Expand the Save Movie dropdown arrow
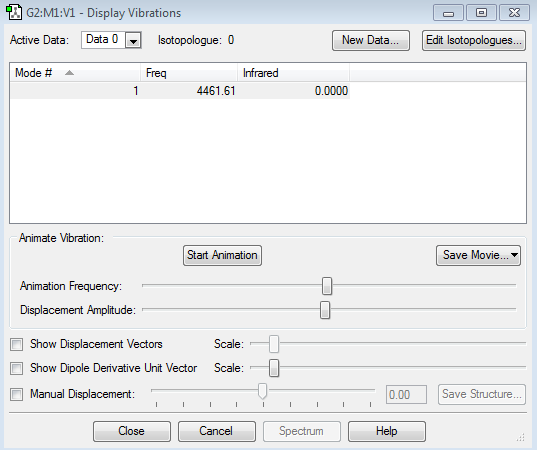537x450 pixels. click(514, 255)
